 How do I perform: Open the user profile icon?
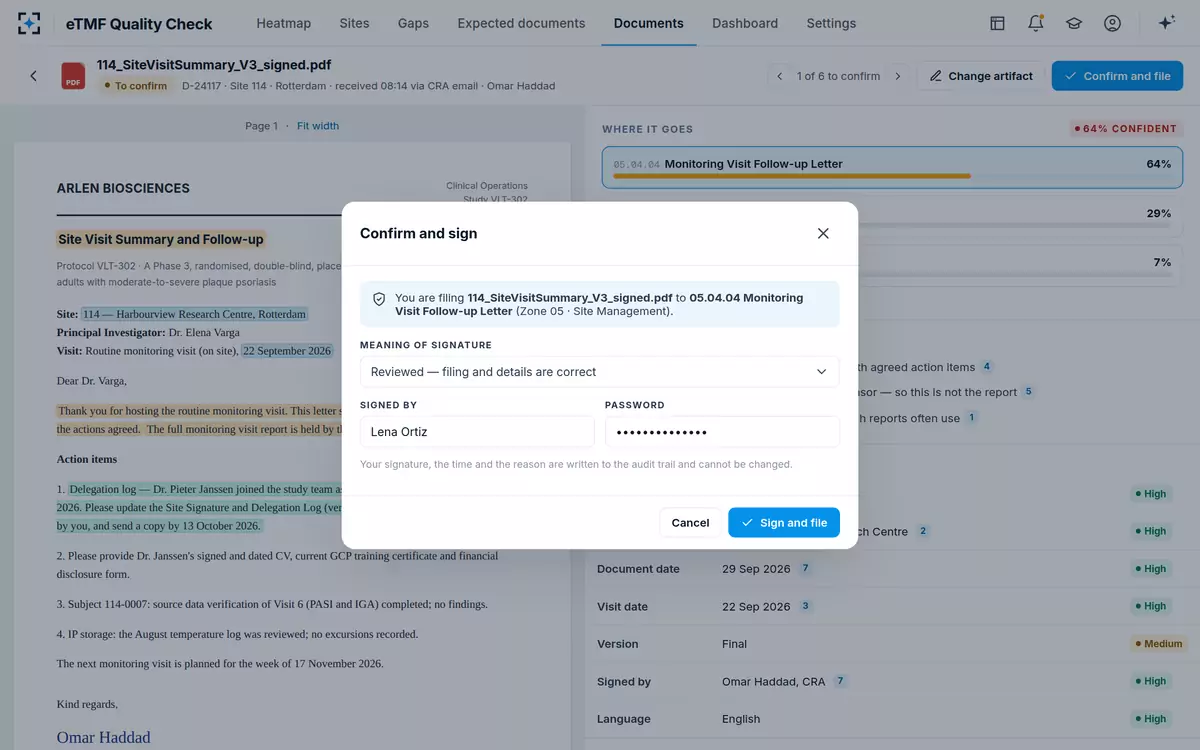(1112, 23)
